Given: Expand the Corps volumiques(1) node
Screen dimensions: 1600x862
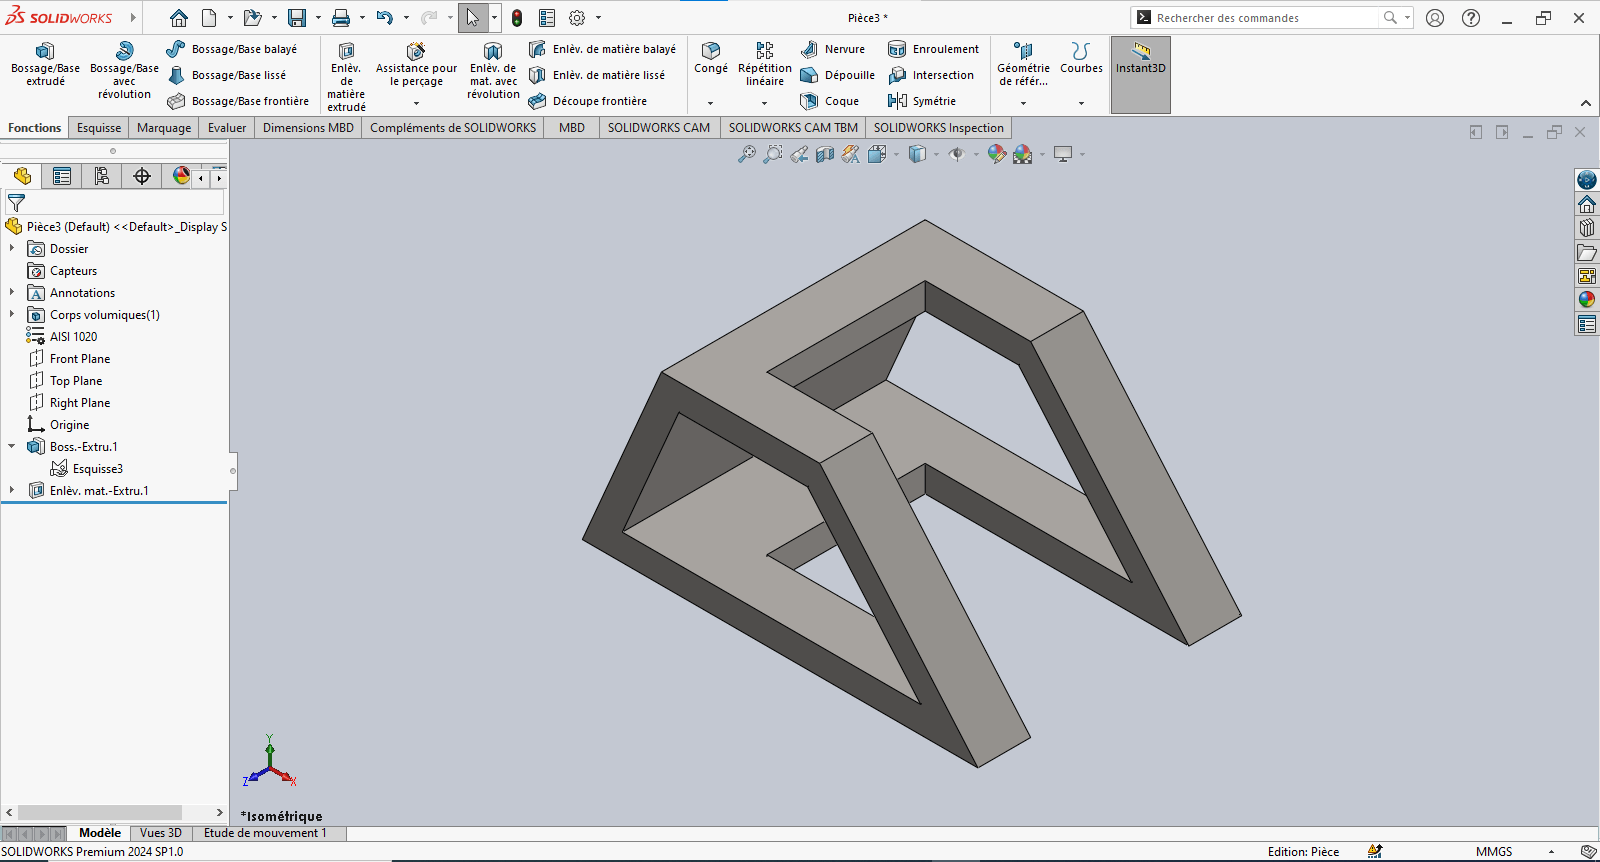Looking at the screenshot, I should point(12,315).
